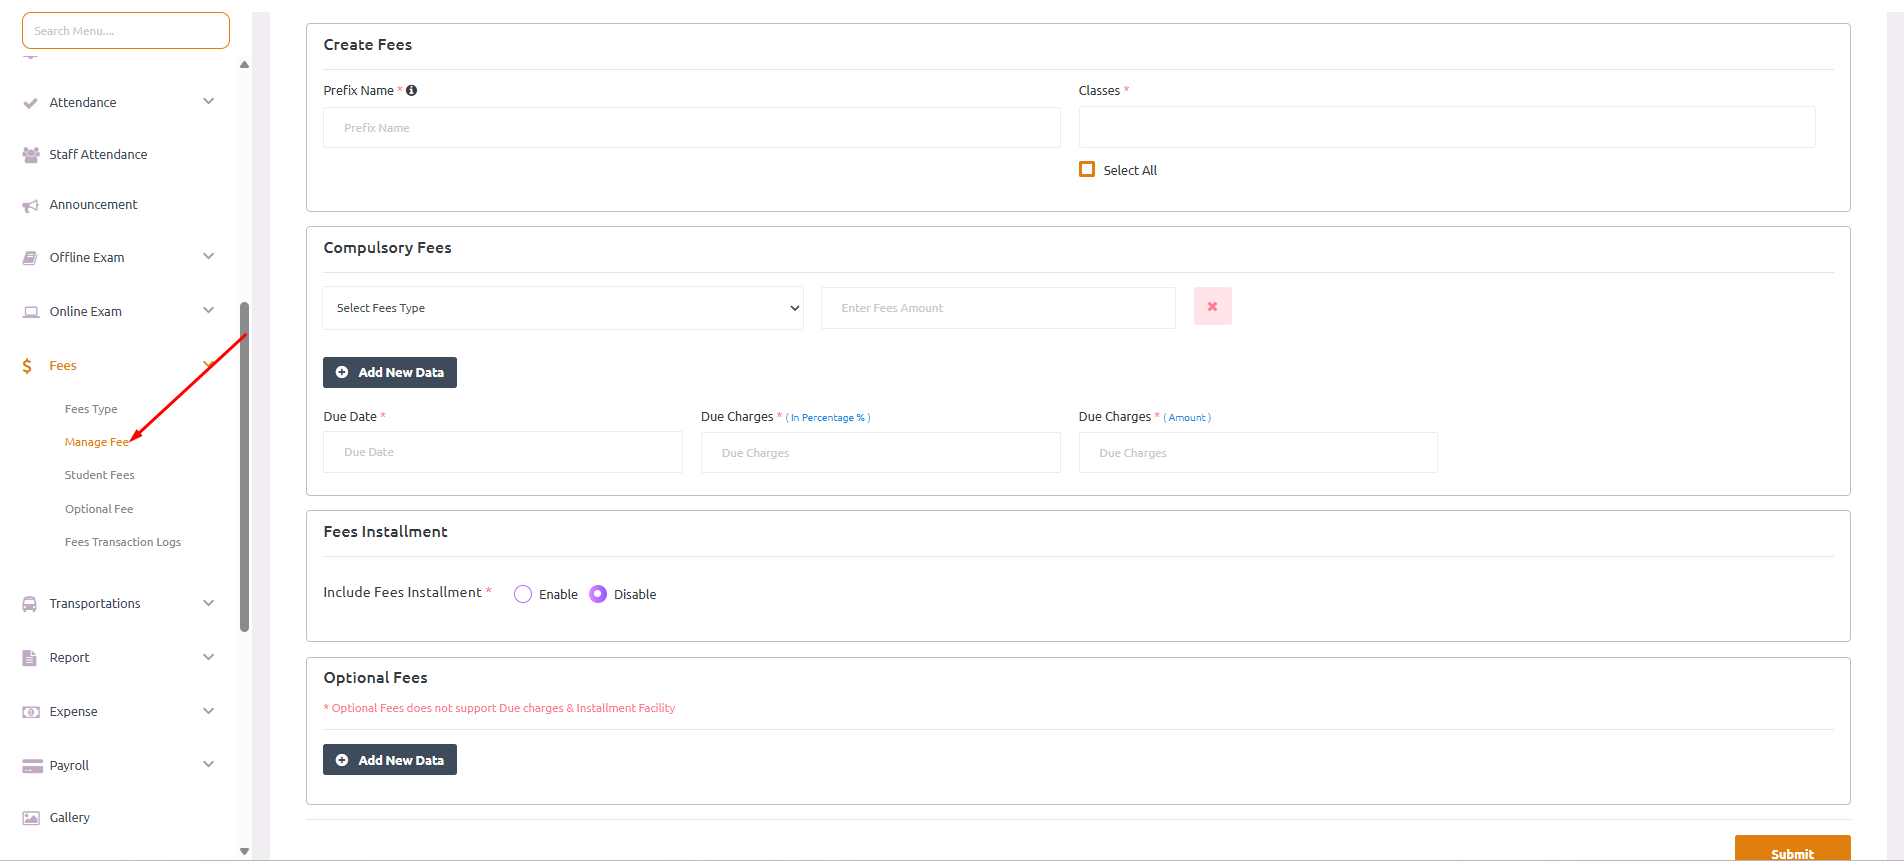This screenshot has height=861, width=1904.
Task: Expand the Offline Exam menu chevron
Action: click(209, 257)
